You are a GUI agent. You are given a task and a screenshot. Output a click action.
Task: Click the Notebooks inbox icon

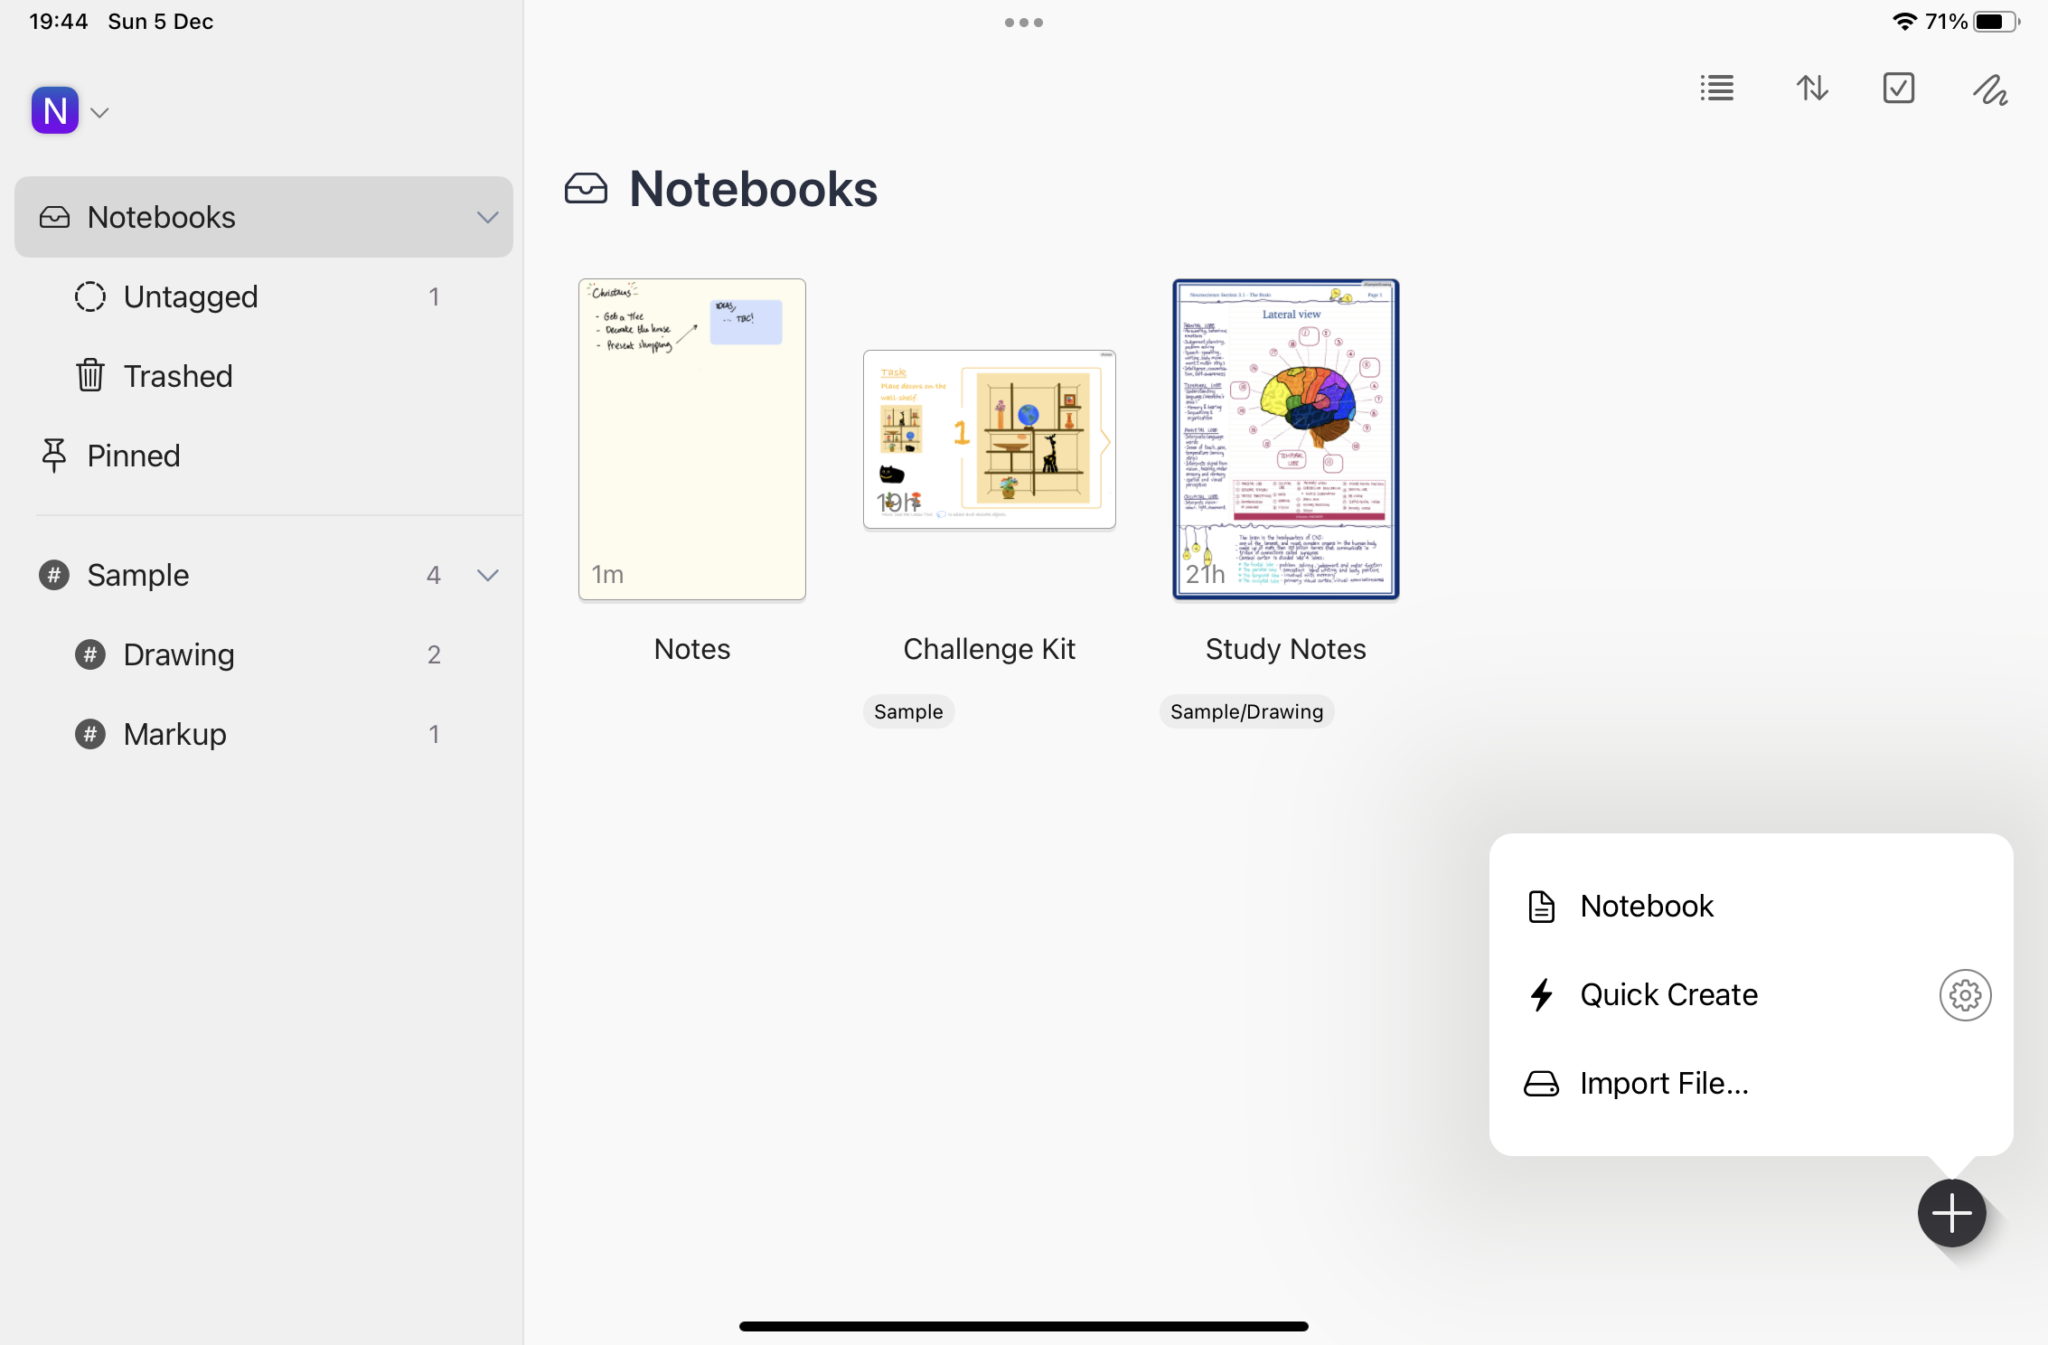[55, 217]
